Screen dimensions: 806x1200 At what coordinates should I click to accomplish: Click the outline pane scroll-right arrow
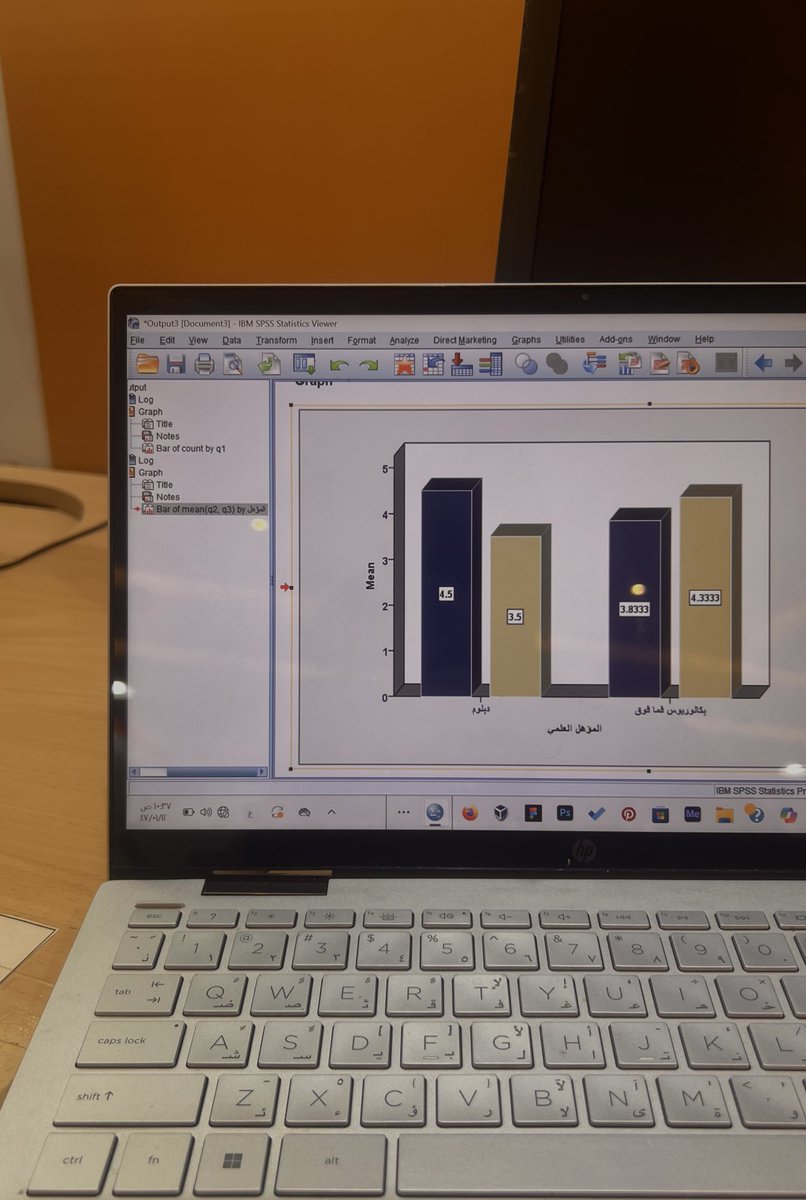(264, 771)
